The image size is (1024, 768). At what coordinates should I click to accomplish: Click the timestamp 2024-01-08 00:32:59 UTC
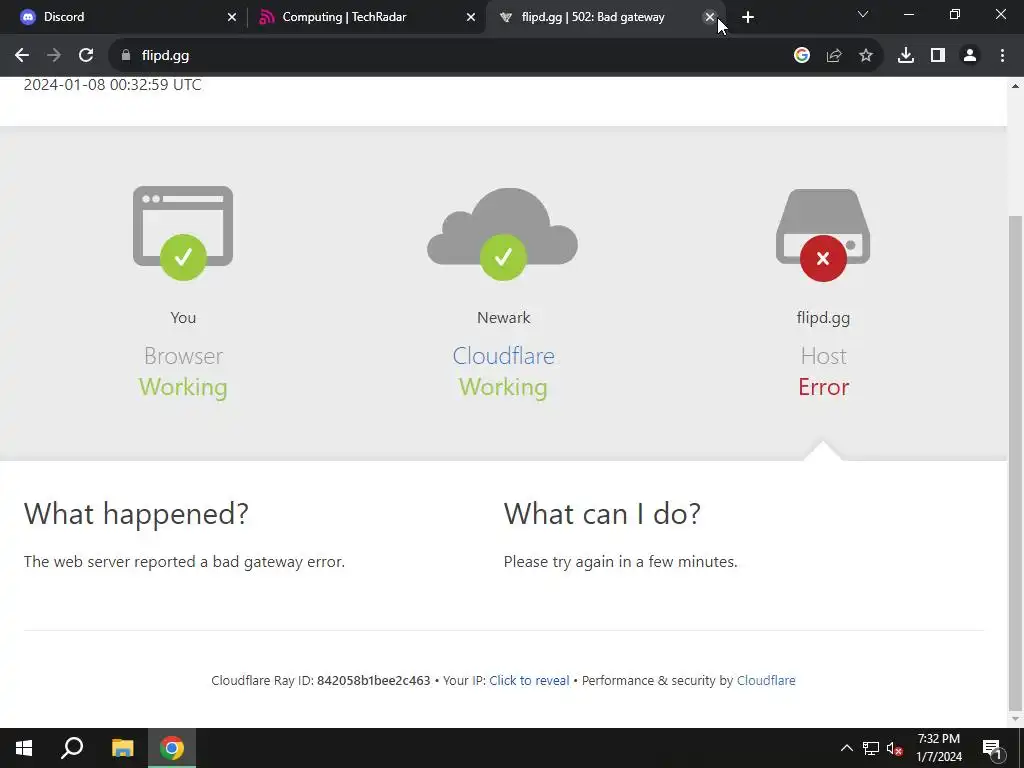112,85
